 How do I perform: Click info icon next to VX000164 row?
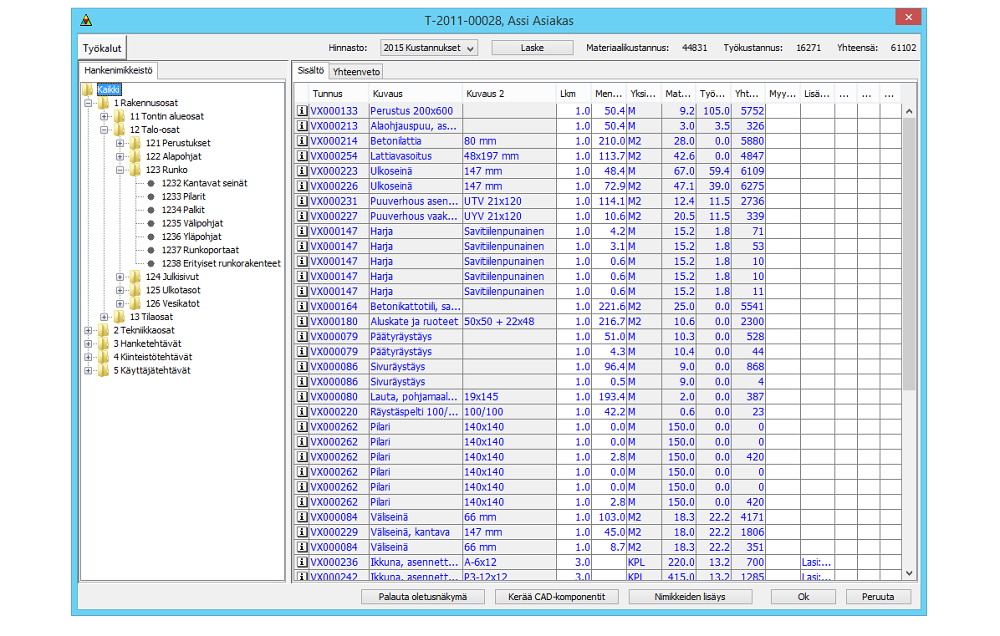[x=303, y=306]
